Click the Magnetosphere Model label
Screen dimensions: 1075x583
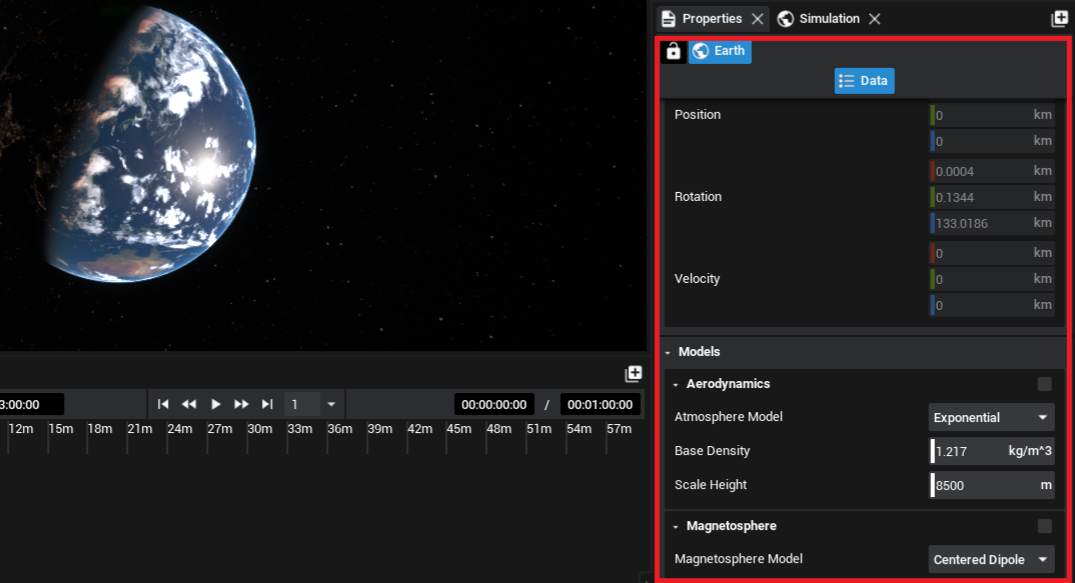738,559
